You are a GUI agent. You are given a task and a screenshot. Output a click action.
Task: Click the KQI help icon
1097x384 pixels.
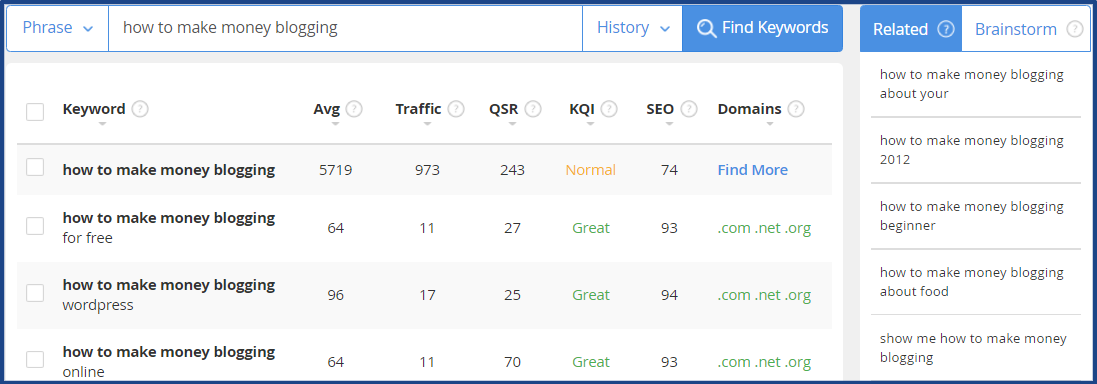pyautogui.click(x=609, y=109)
